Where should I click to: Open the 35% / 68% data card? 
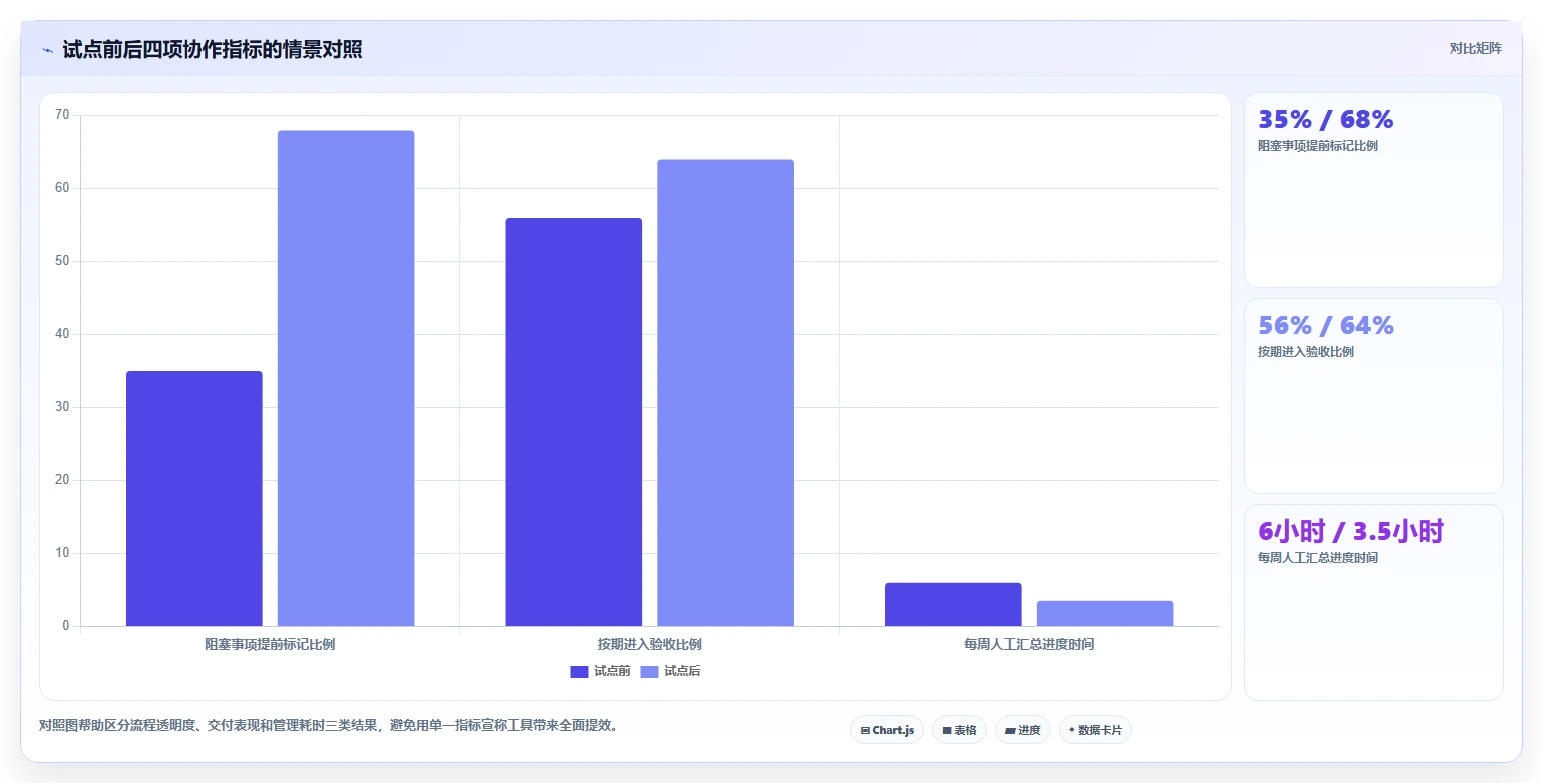tap(1373, 190)
